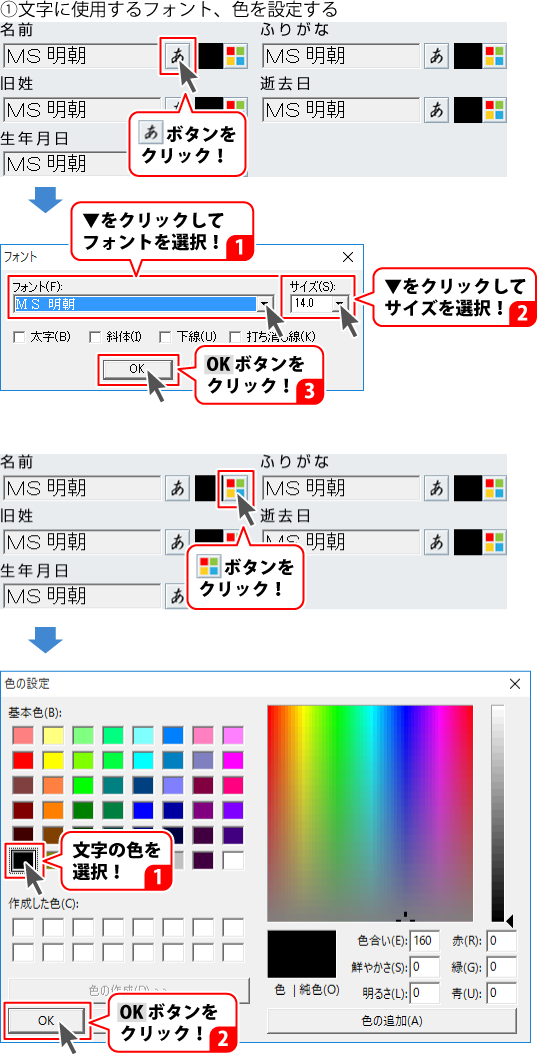Click the 色の追加(A) button
539x1056 pixels.
pos(392,1020)
